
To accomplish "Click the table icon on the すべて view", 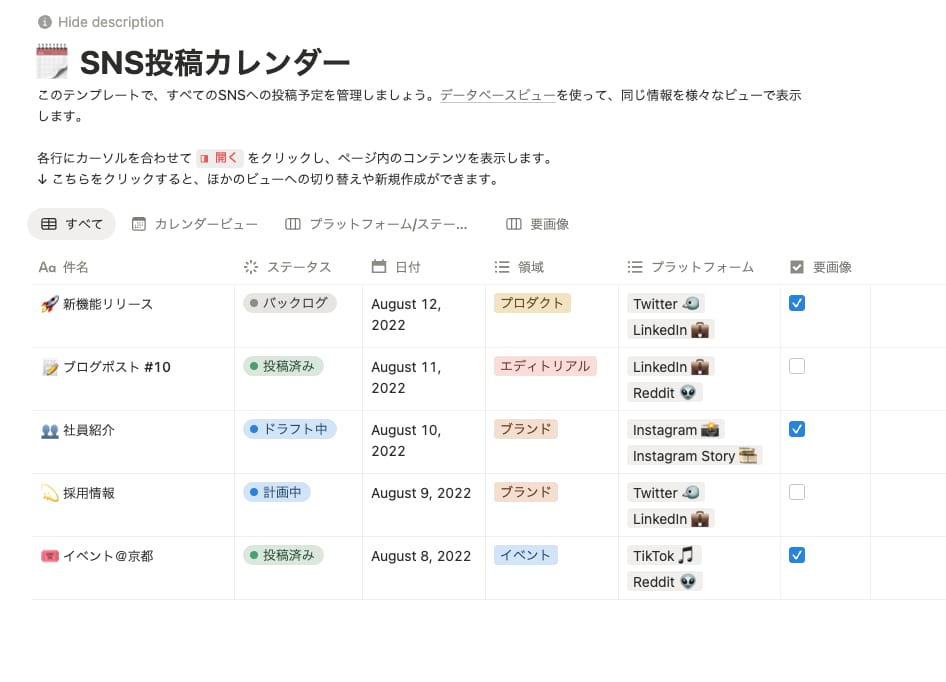I will [50, 224].
